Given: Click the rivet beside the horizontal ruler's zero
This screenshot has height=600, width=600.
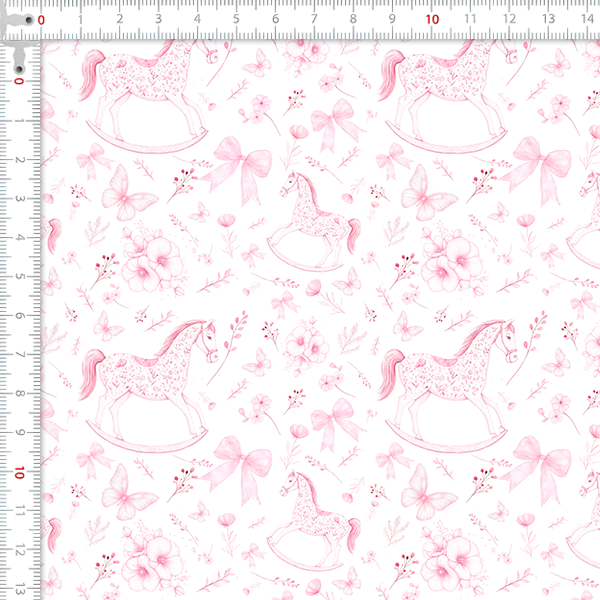Looking at the screenshot, I should (29, 20).
